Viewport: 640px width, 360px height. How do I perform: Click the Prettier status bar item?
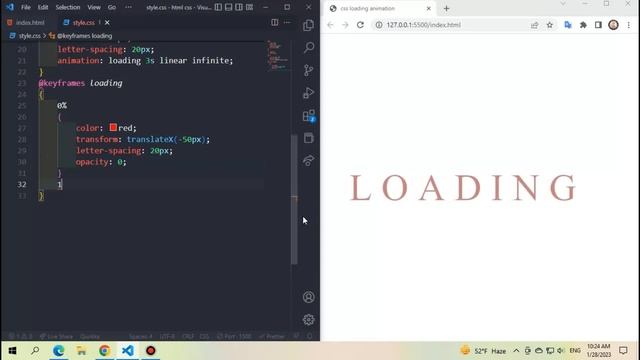tap(272, 336)
